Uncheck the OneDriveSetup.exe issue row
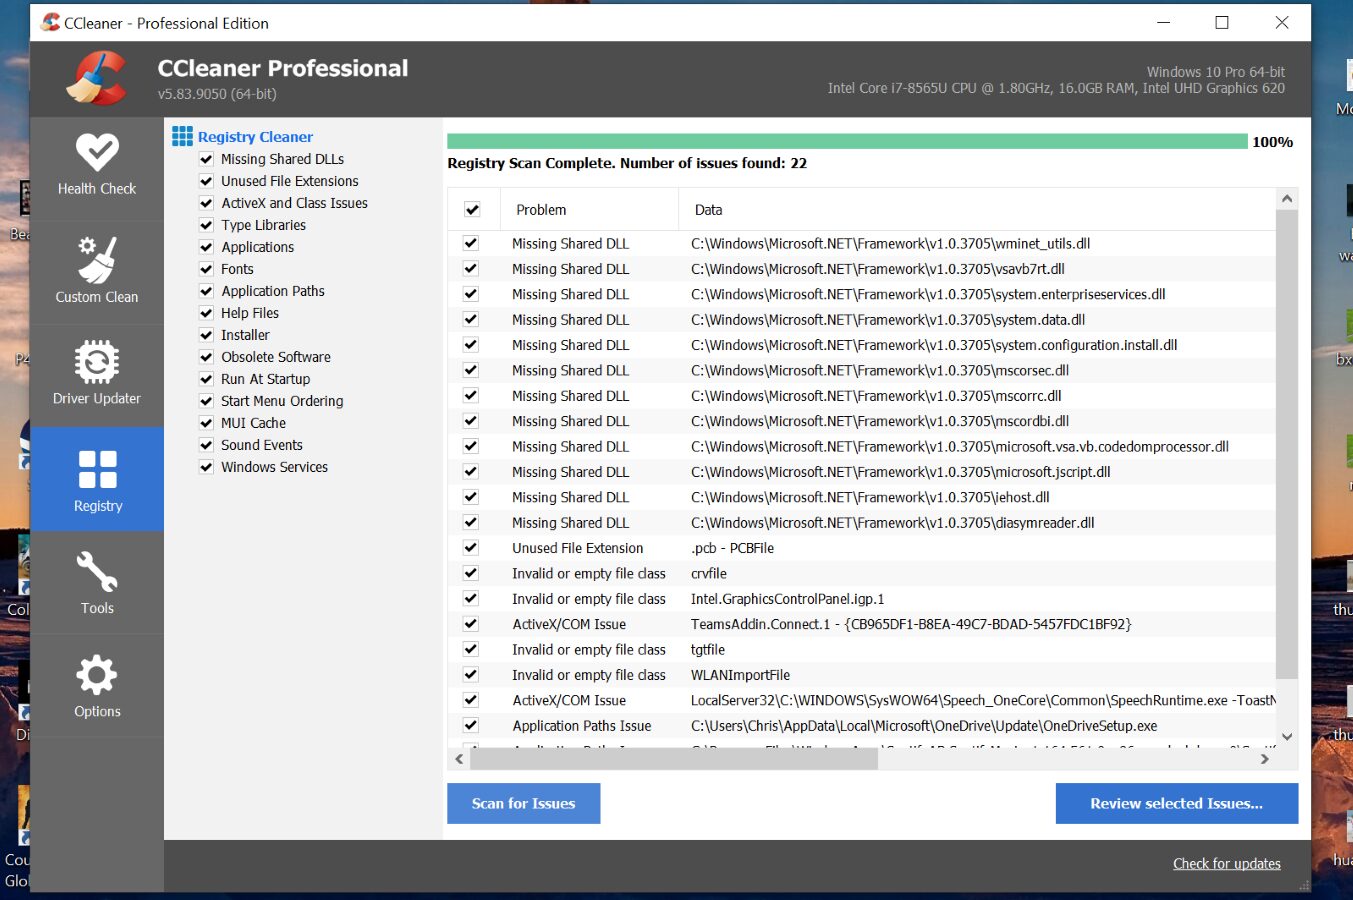This screenshot has height=900, width=1353. click(471, 726)
